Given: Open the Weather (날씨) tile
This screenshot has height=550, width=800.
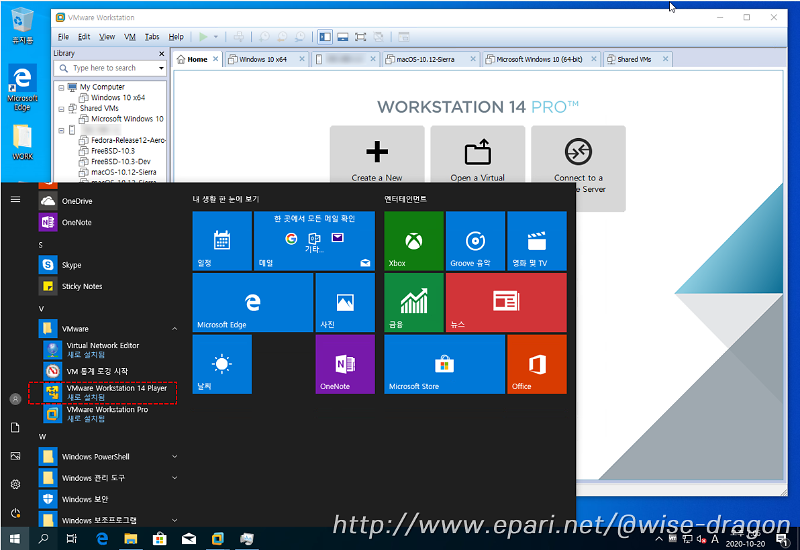Looking at the screenshot, I should point(222,364).
